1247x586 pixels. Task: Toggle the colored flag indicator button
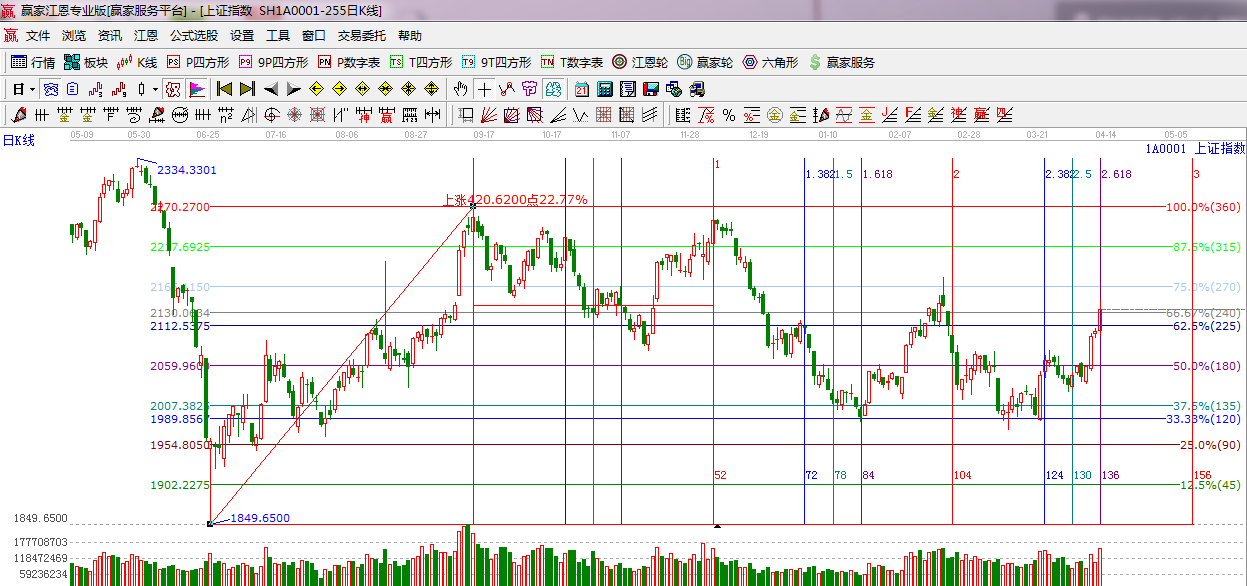click(196, 89)
